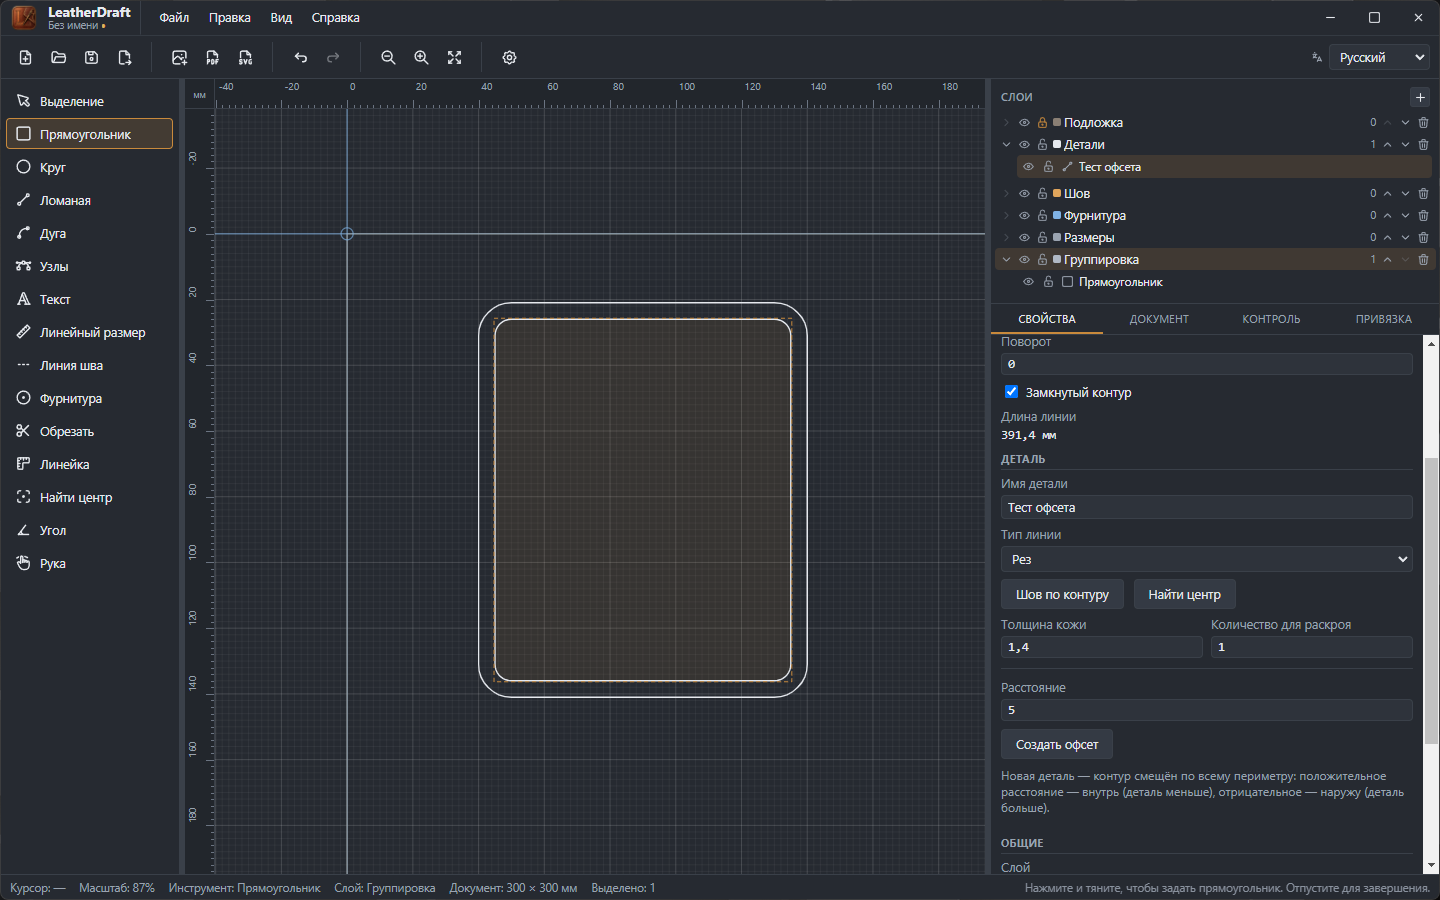Undo the last action
Screen dimensions: 1440x900
click(301, 58)
